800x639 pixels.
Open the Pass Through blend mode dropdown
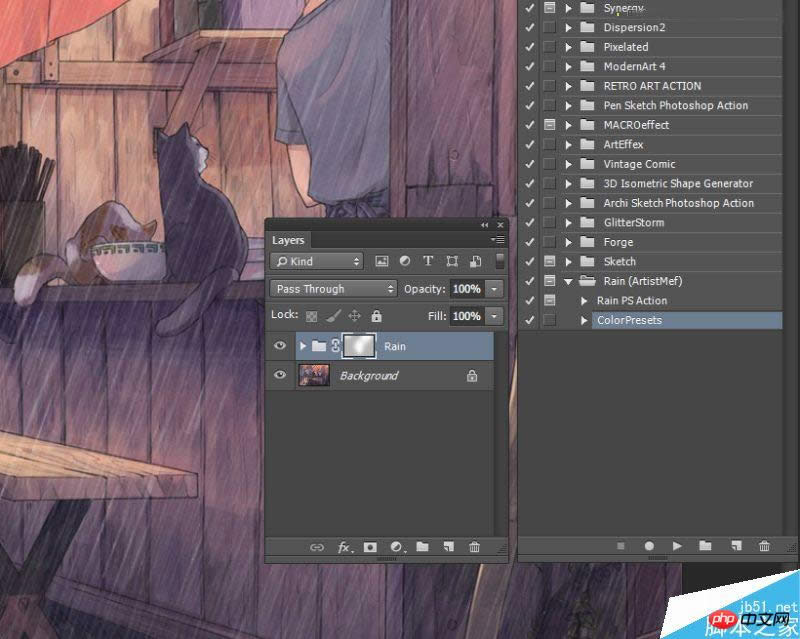click(334, 289)
